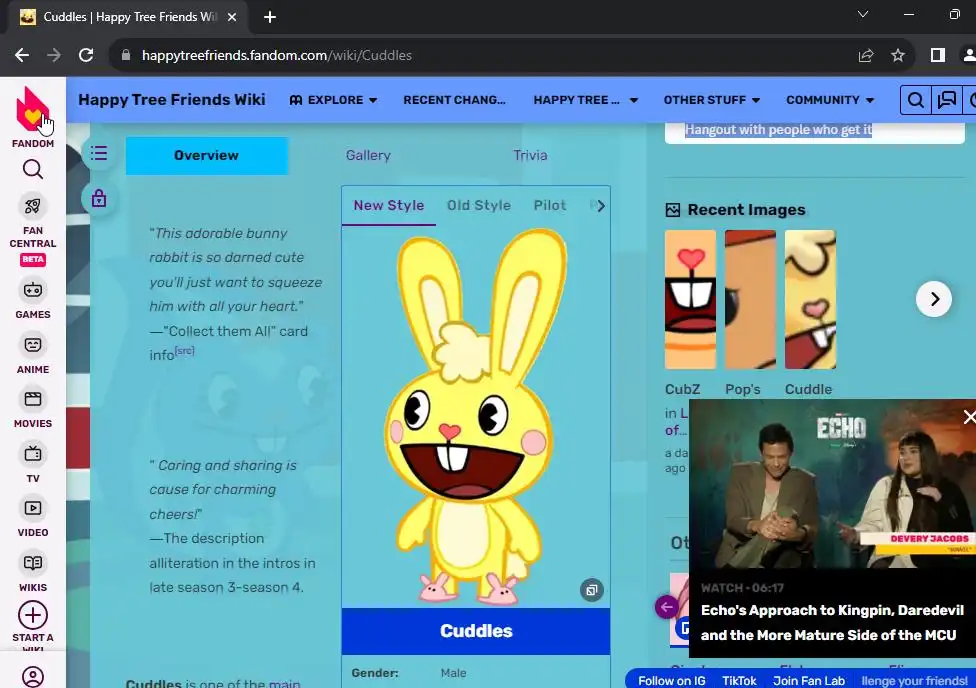The width and height of the screenshot is (976, 688).
Task: Open the table of contents list icon
Action: pyautogui.click(x=99, y=153)
